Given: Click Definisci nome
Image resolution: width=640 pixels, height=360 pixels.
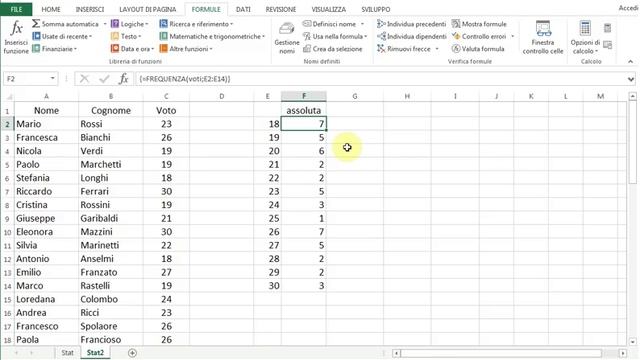Looking at the screenshot, I should [329, 24].
